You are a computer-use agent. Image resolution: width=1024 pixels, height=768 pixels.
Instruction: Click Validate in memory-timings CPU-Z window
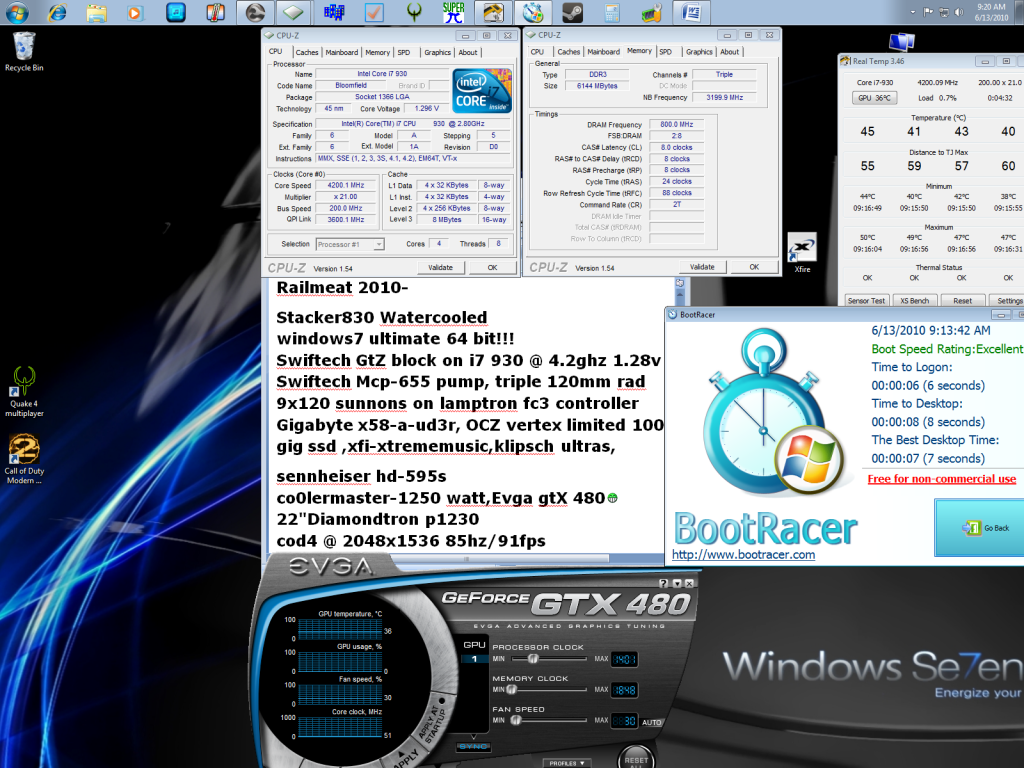click(702, 266)
